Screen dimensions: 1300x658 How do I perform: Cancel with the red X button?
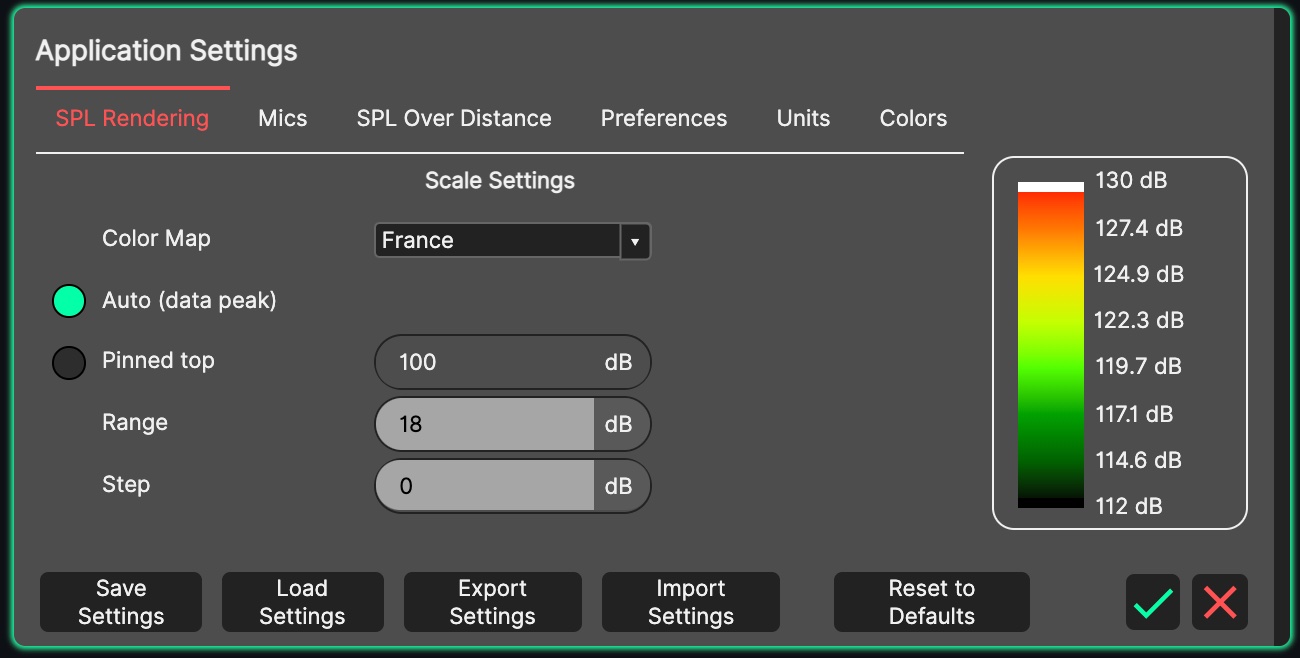(1220, 602)
